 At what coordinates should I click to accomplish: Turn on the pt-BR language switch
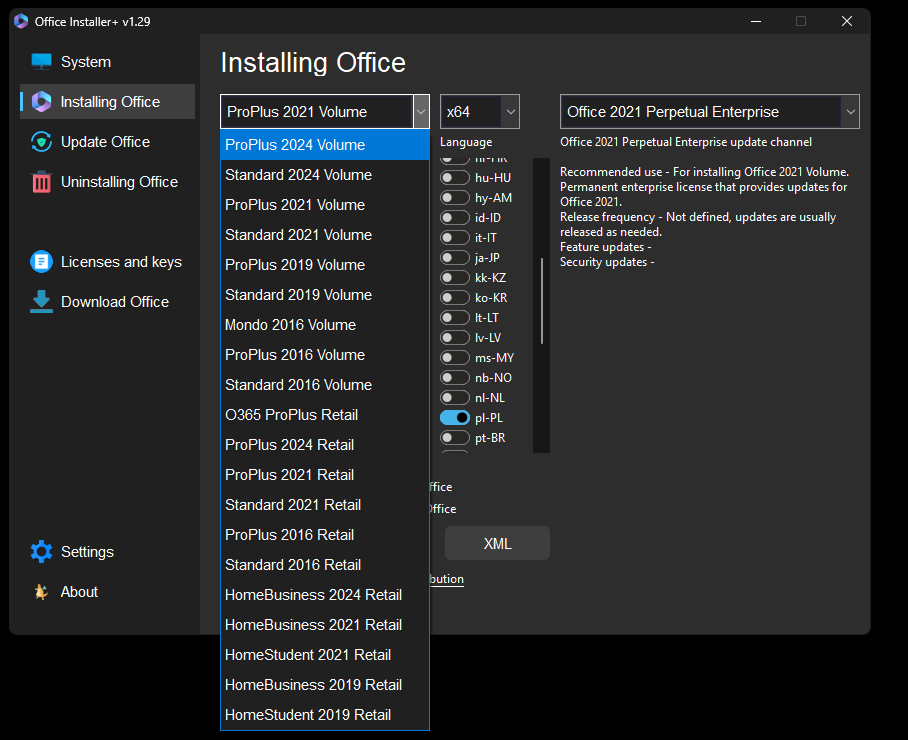[x=455, y=438]
